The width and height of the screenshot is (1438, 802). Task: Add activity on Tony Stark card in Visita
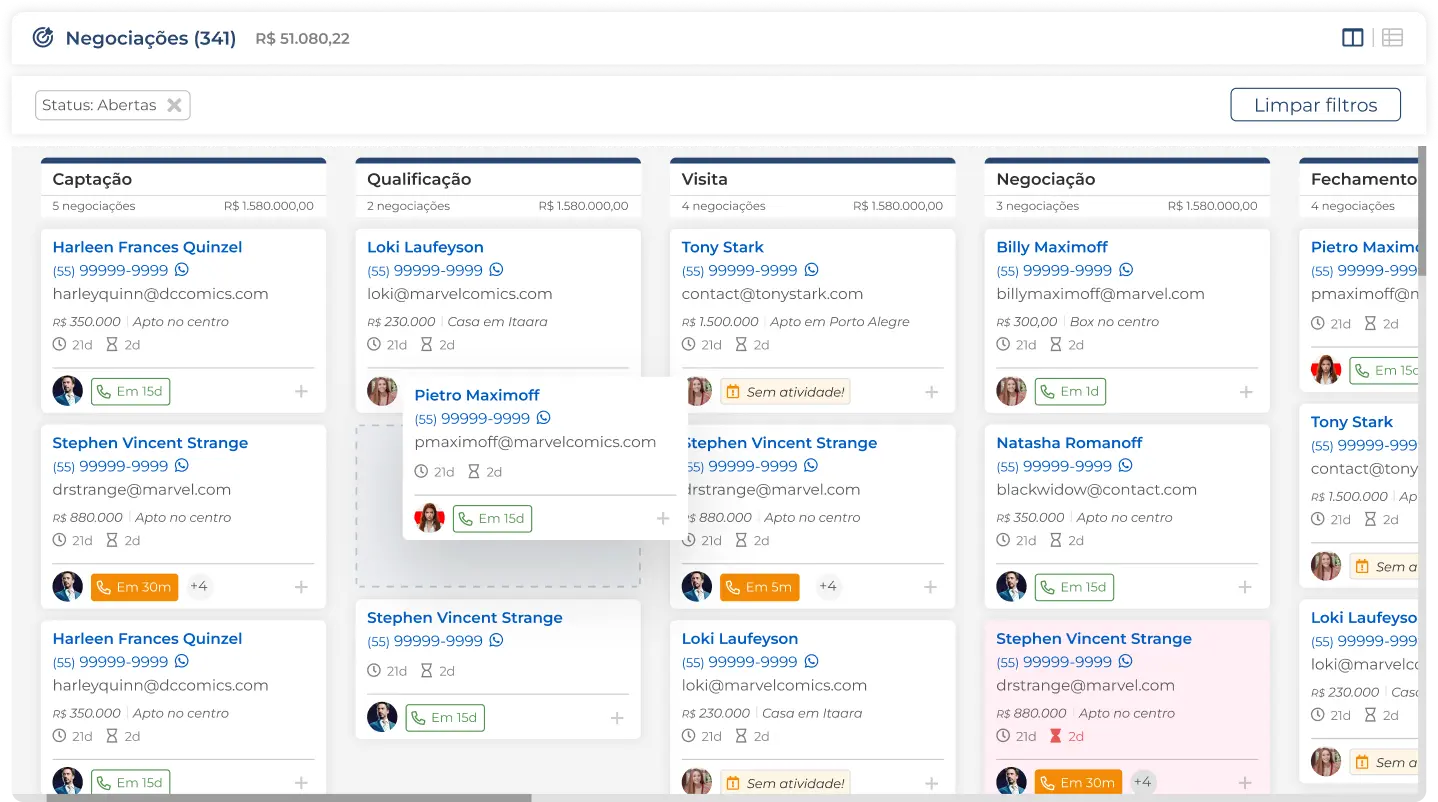click(x=931, y=392)
